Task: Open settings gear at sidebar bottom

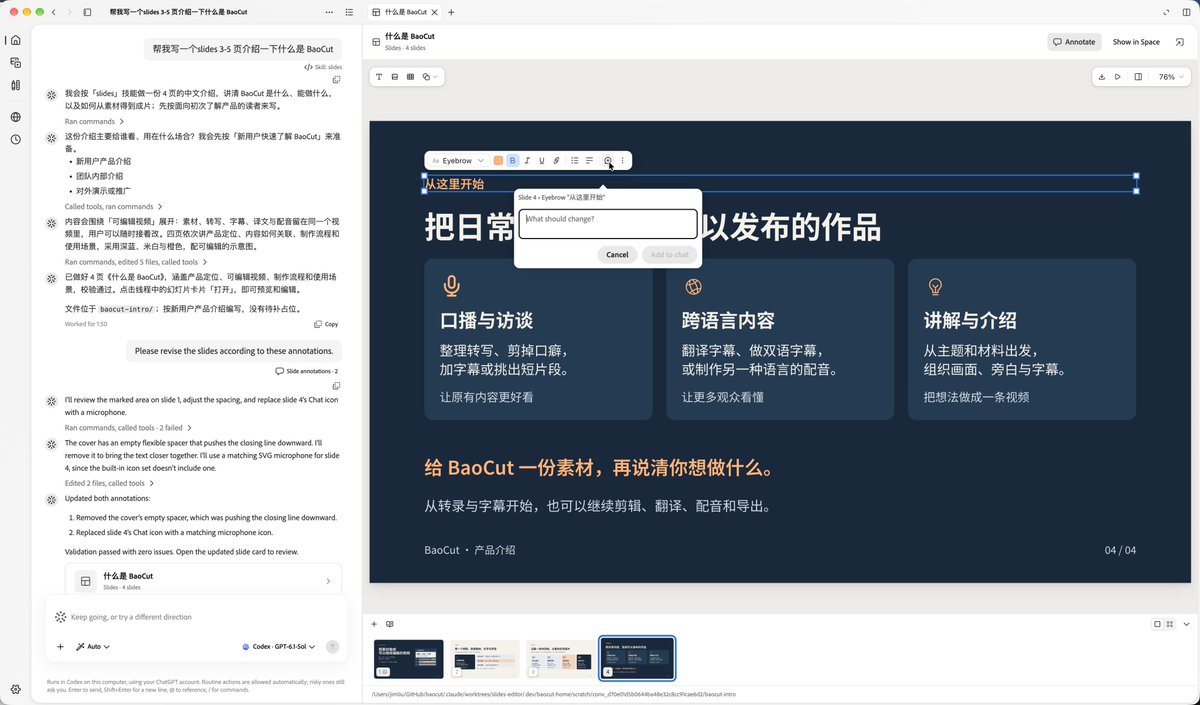Action: pyautogui.click(x=15, y=689)
